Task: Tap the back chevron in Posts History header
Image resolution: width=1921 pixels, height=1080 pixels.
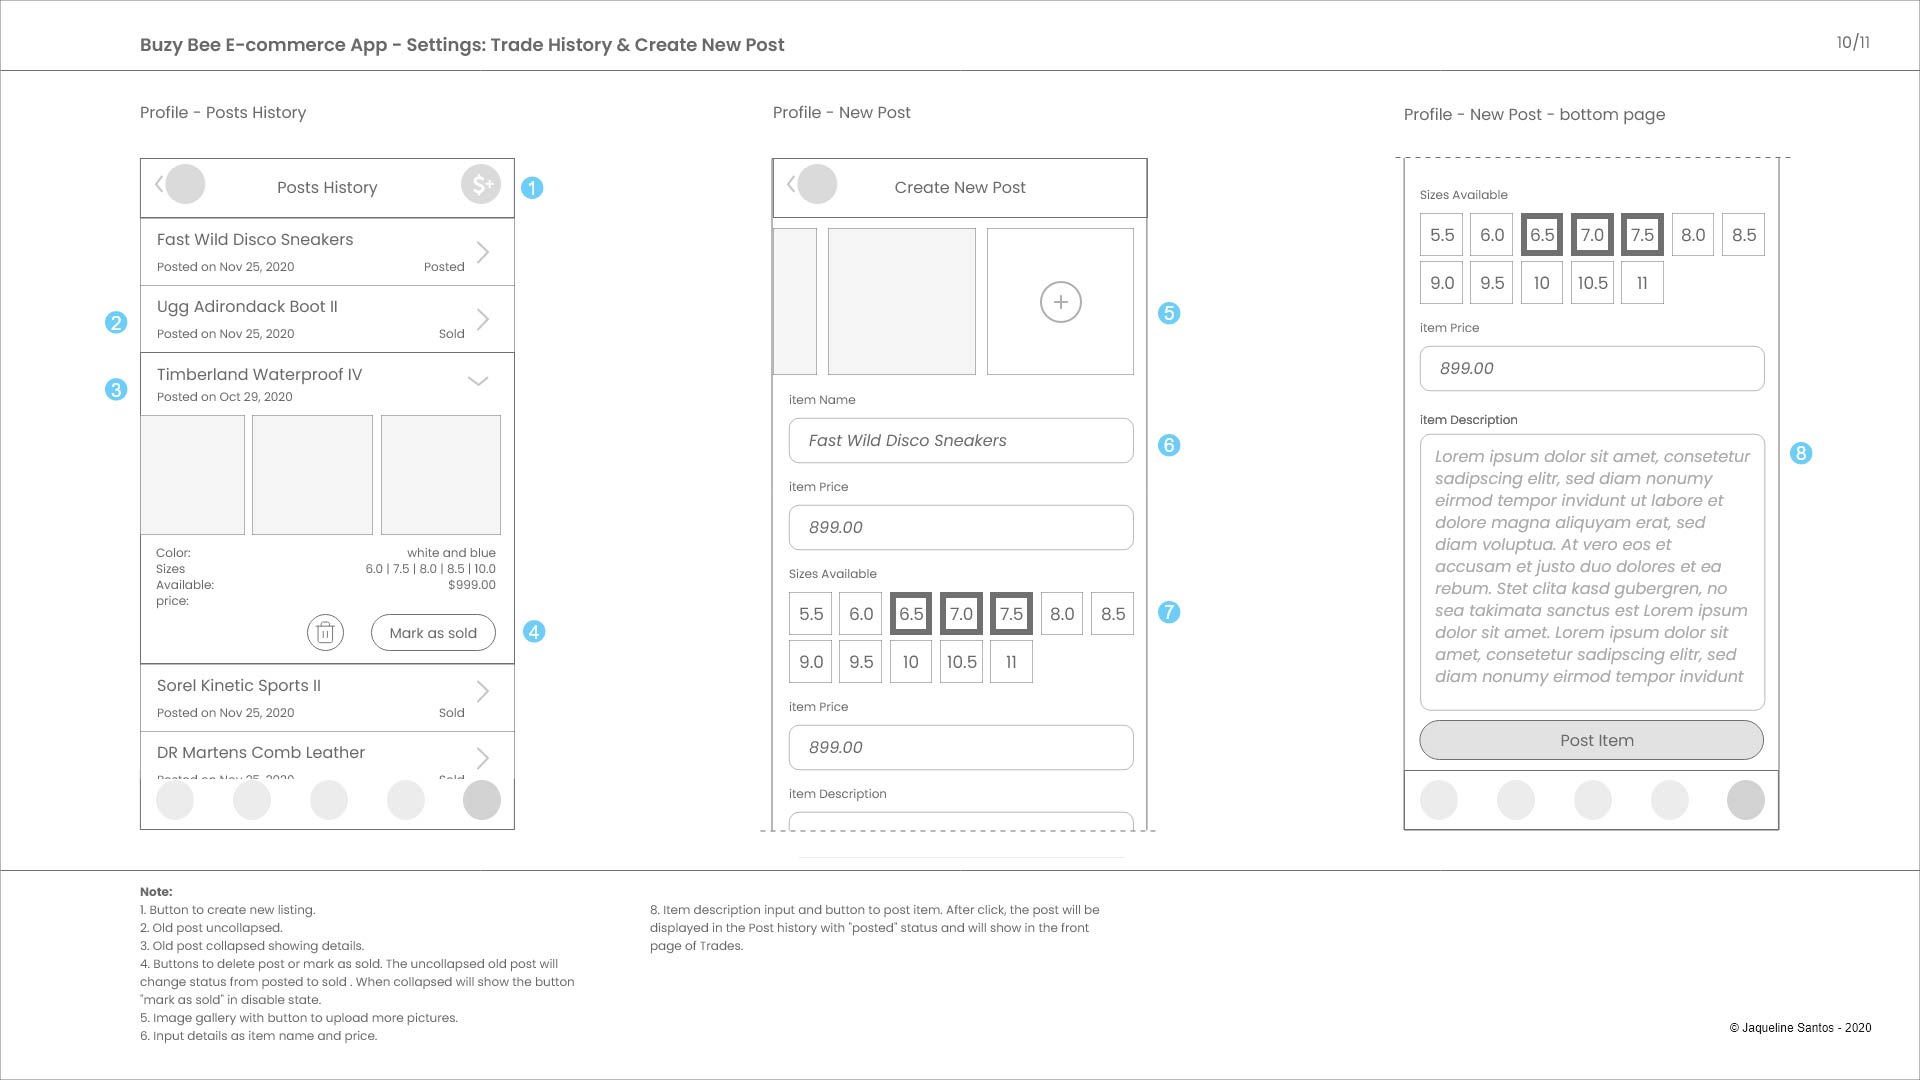Action: (159, 184)
